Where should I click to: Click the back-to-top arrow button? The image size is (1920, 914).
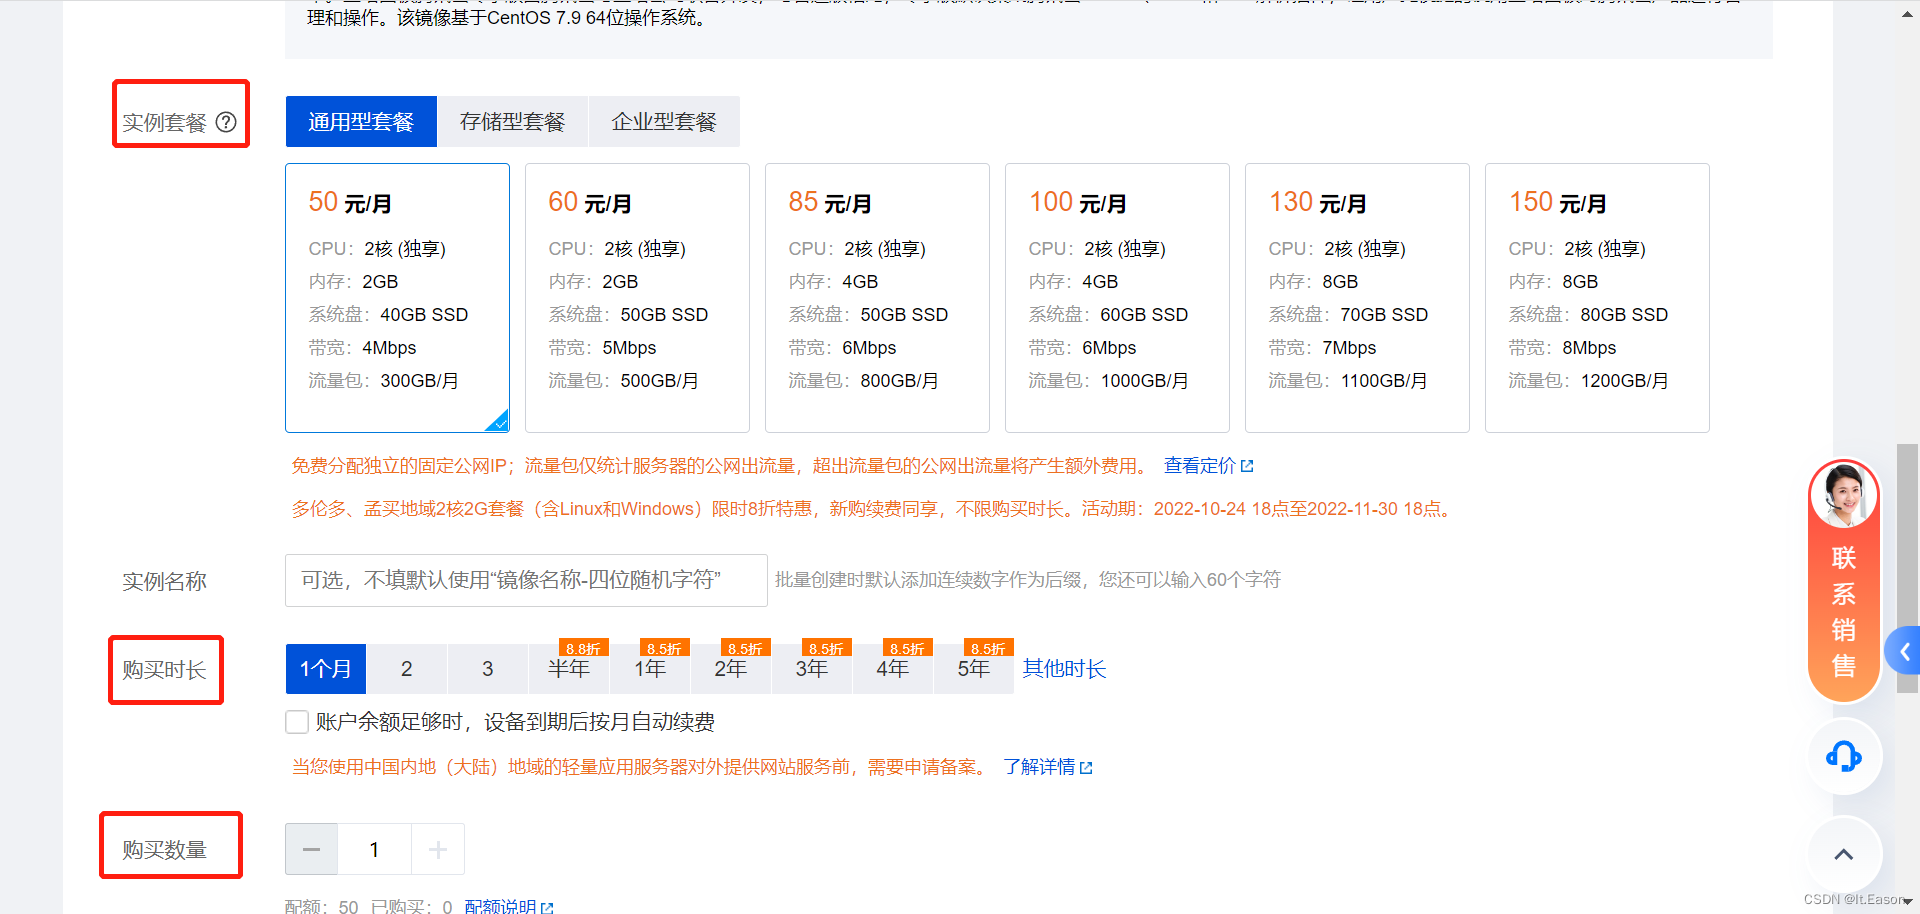[1844, 854]
